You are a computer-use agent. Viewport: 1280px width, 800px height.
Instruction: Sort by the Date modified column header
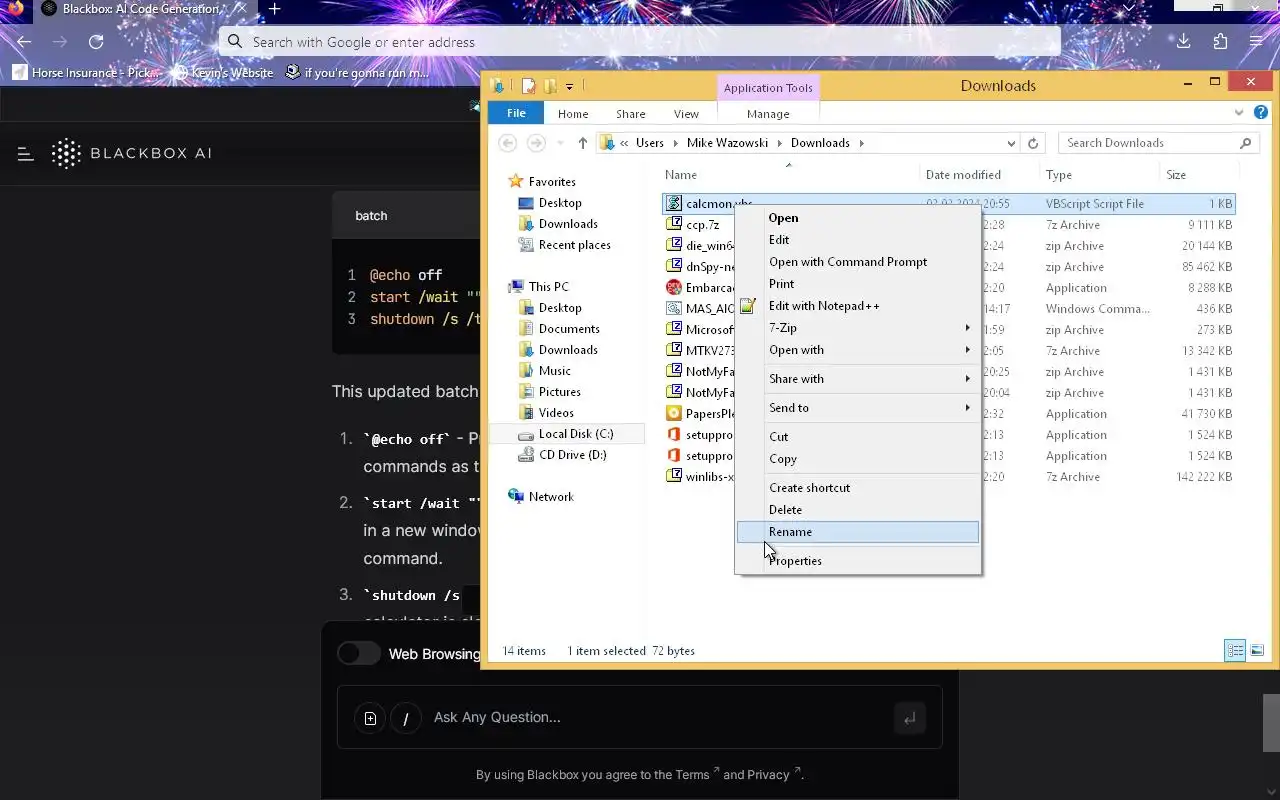(x=963, y=175)
